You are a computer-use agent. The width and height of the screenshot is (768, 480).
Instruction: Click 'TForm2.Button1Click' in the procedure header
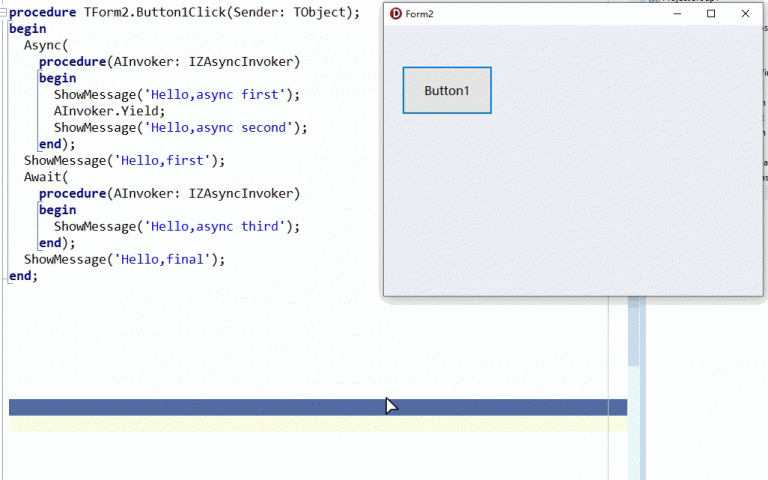coord(155,12)
